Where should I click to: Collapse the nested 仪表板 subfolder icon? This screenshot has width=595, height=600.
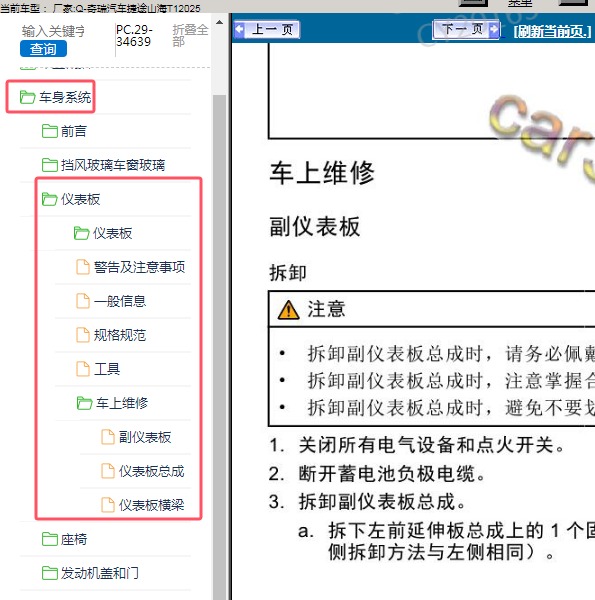pos(82,233)
